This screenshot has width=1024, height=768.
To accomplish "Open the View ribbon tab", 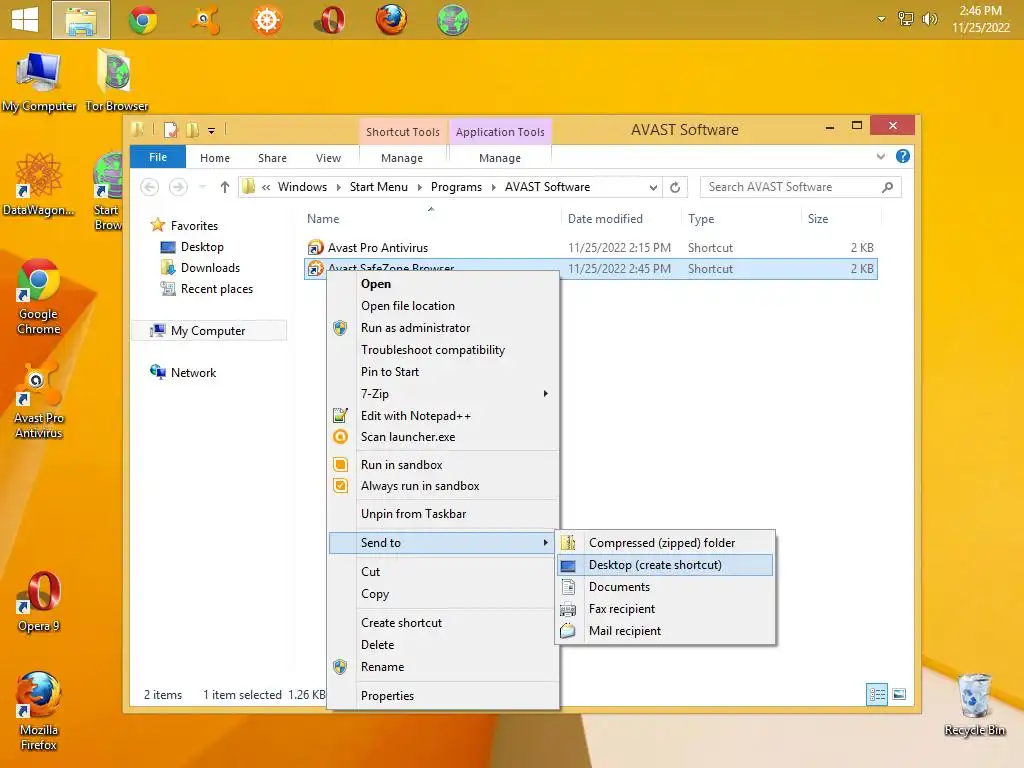I will coord(328,158).
